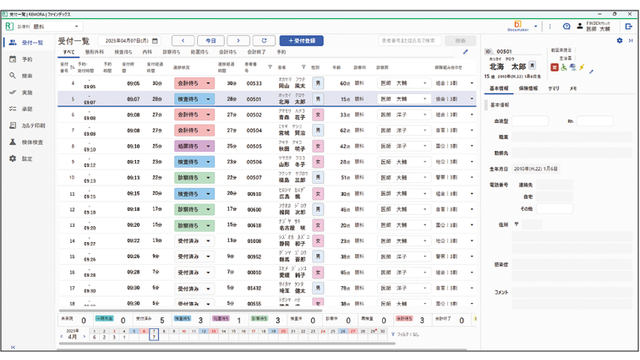
Task: Go to previous day with left arrow
Action: 183,40
